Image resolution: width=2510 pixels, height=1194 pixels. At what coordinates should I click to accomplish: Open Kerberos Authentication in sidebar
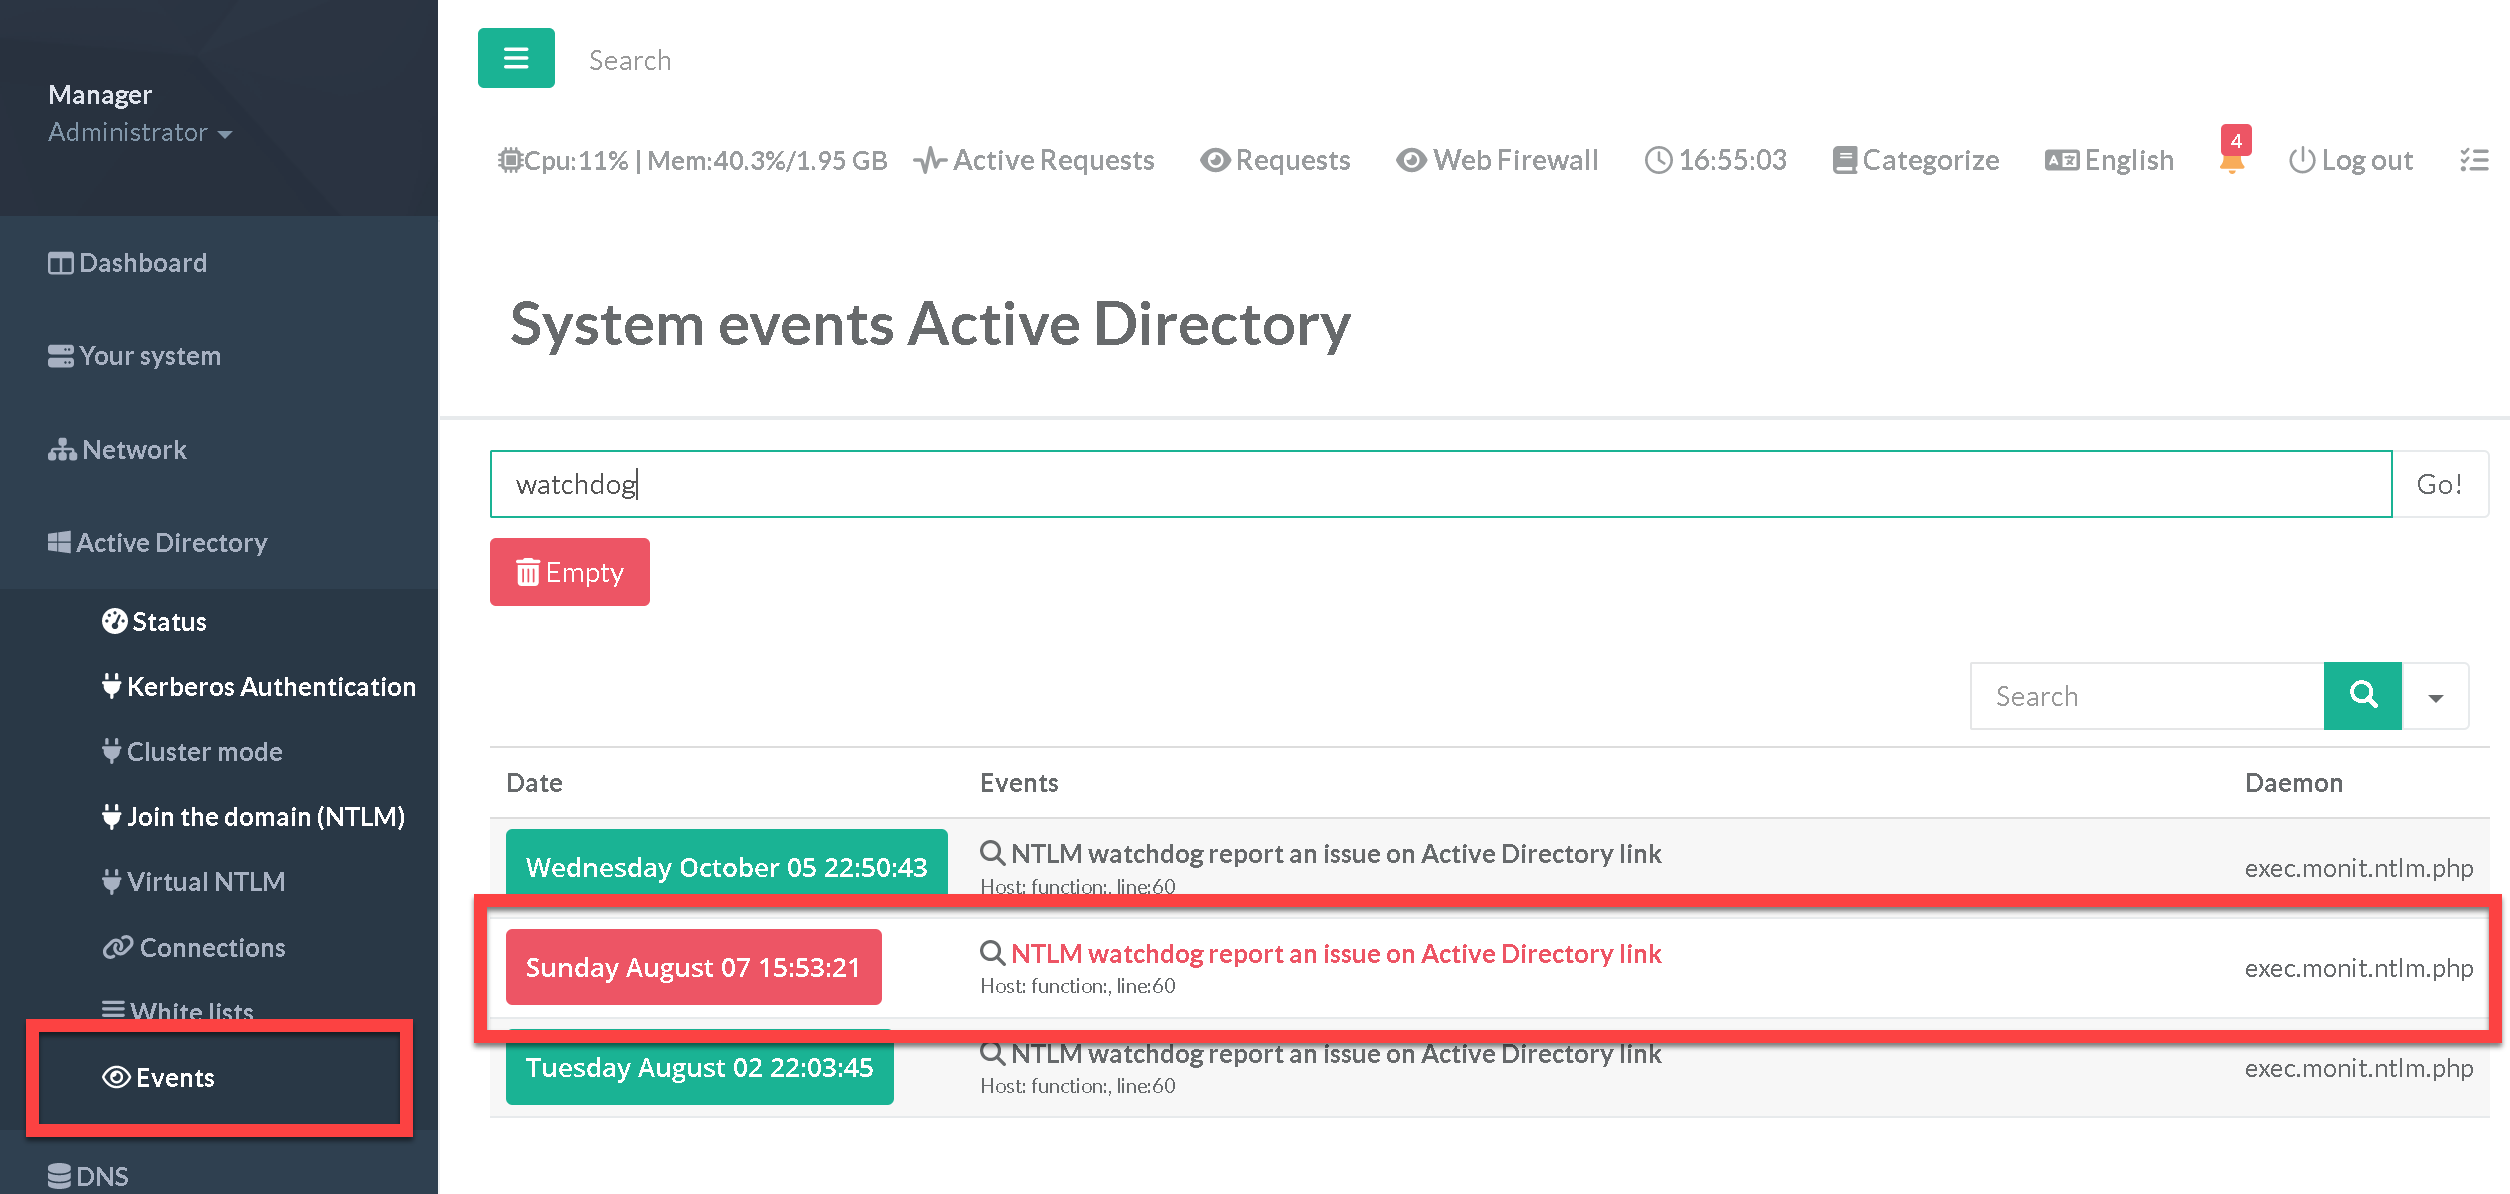click(x=259, y=687)
